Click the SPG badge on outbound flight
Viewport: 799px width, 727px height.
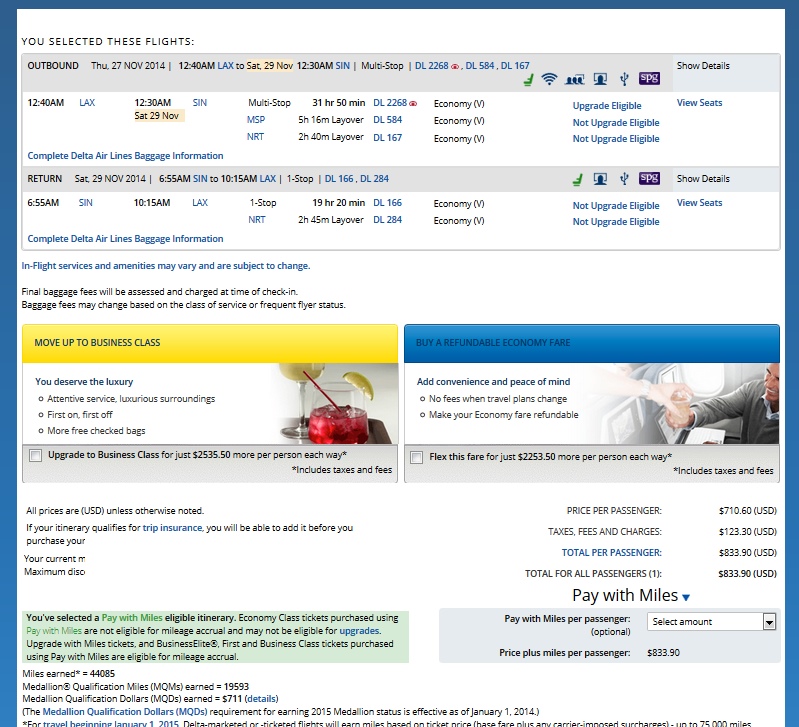pyautogui.click(x=649, y=78)
